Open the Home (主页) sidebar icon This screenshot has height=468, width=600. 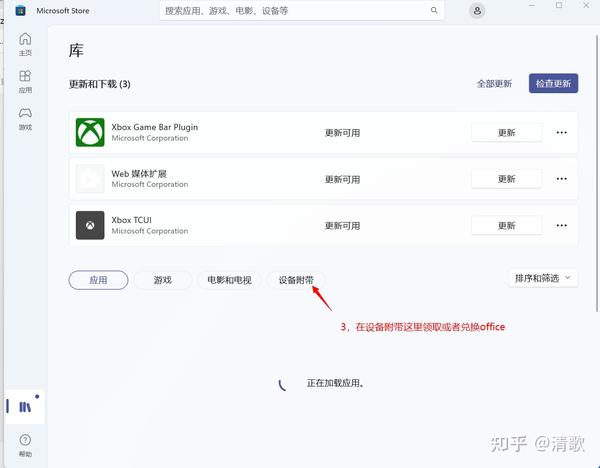tap(25, 44)
